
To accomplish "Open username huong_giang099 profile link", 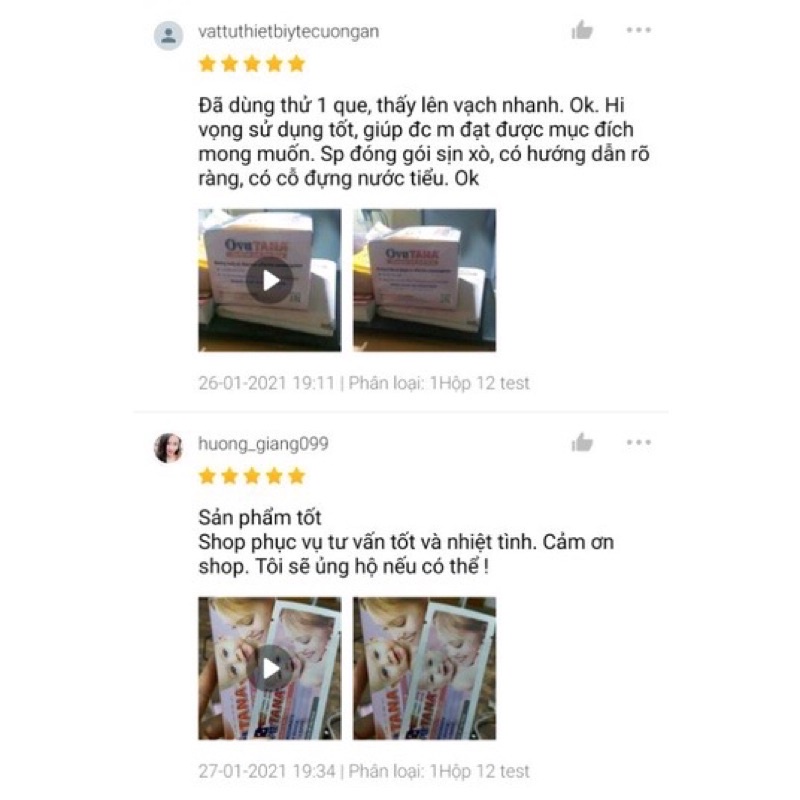I will pos(263,444).
